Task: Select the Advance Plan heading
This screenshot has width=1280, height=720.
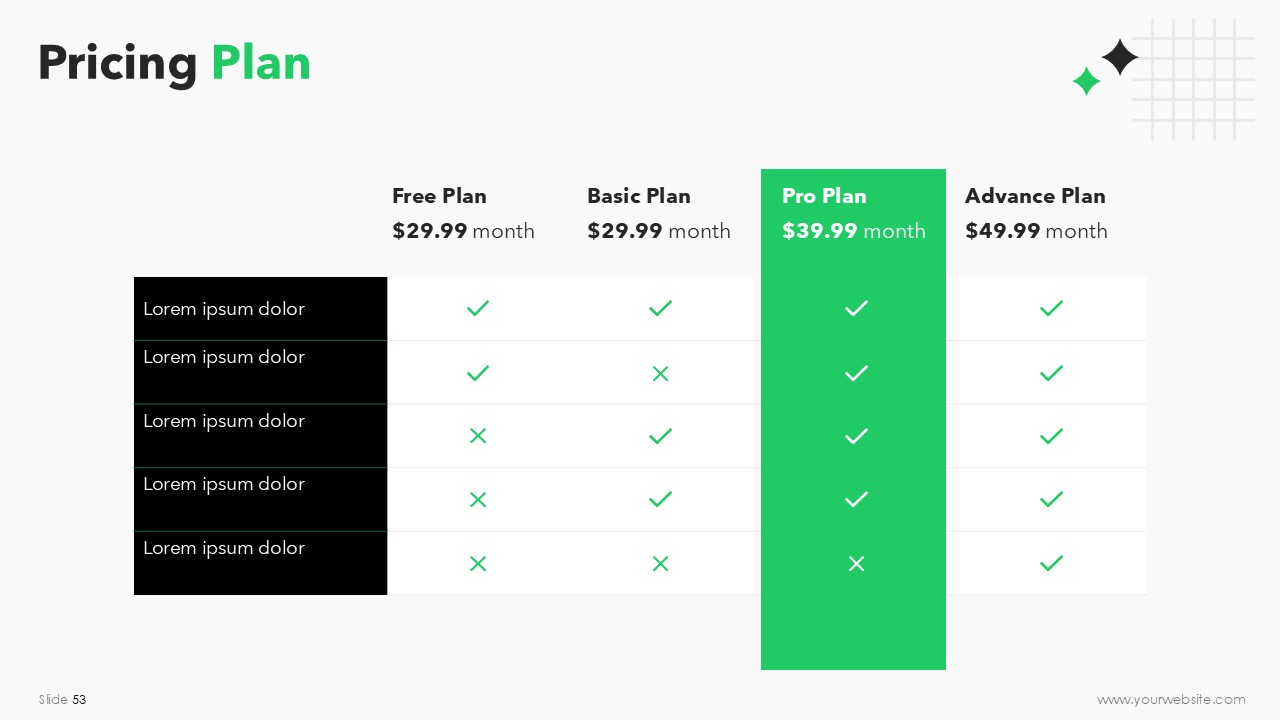Action: [x=1035, y=196]
